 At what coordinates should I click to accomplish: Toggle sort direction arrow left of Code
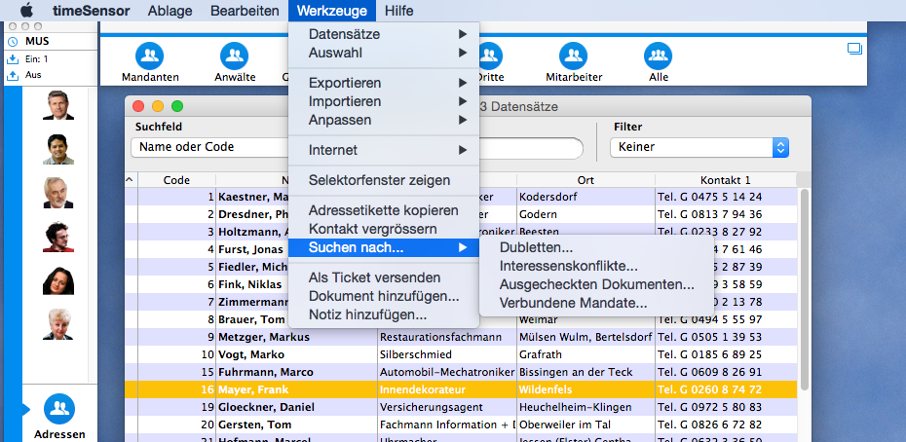130,180
